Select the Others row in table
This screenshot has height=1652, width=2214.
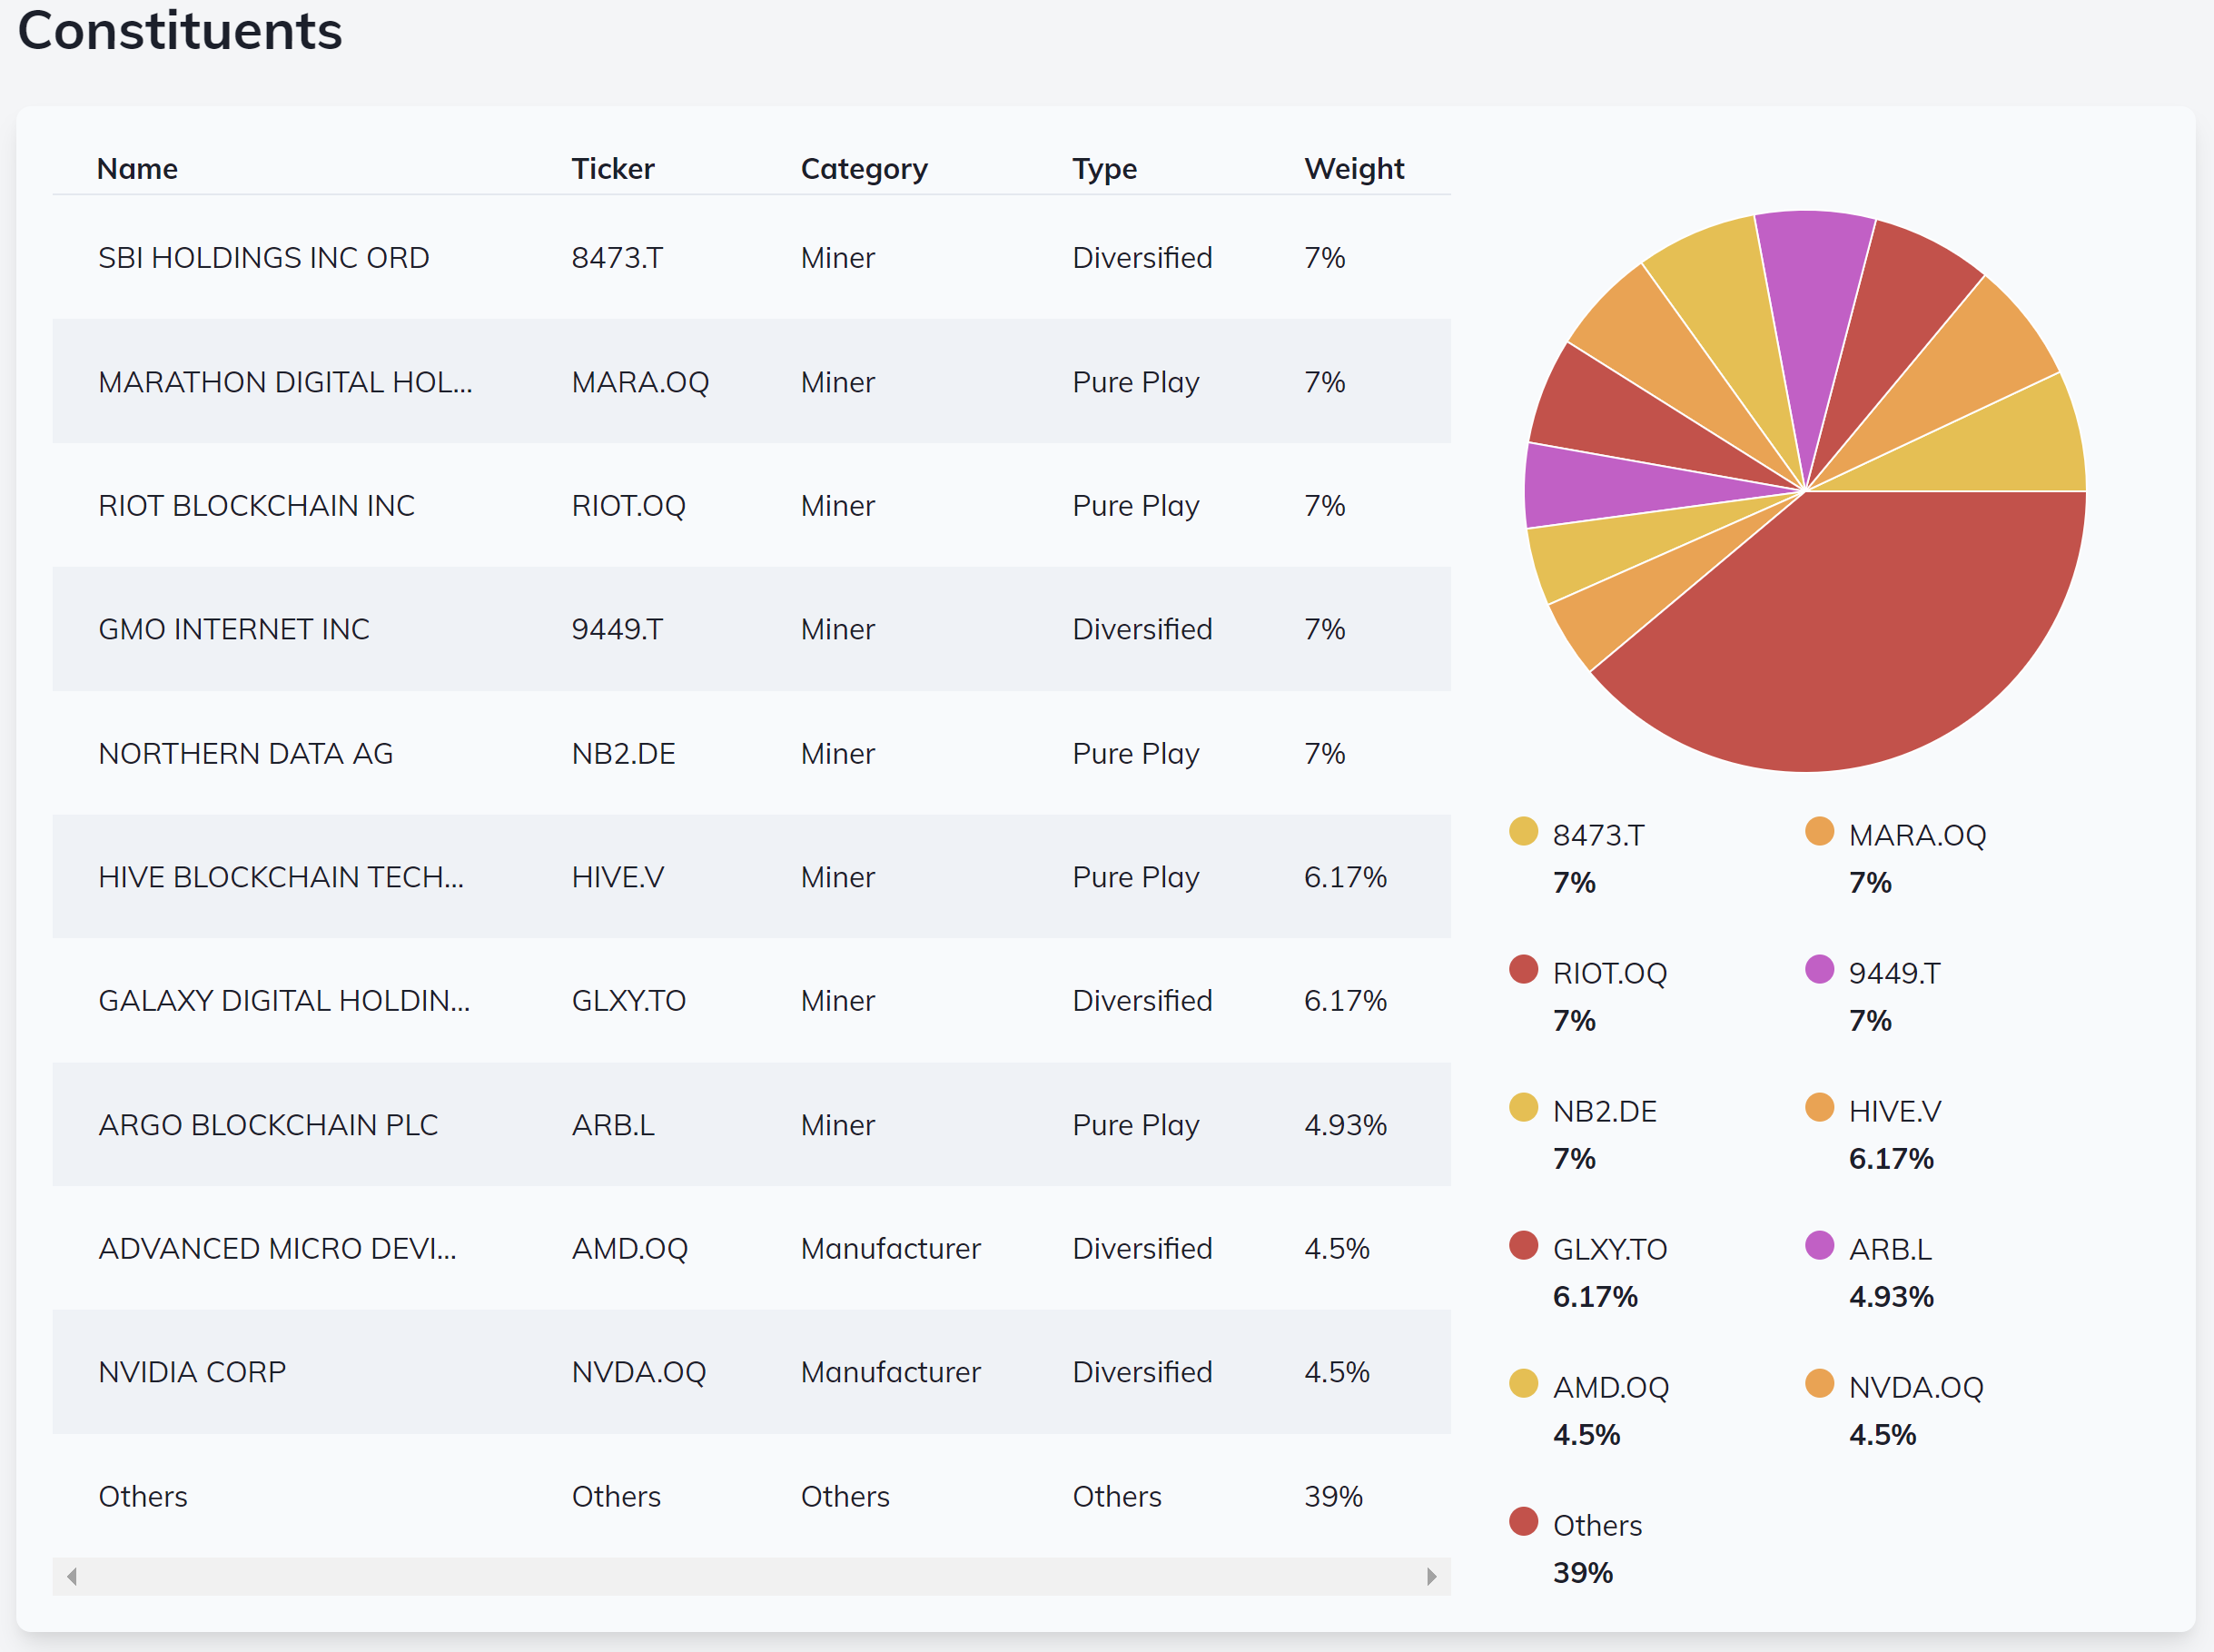(x=143, y=1496)
